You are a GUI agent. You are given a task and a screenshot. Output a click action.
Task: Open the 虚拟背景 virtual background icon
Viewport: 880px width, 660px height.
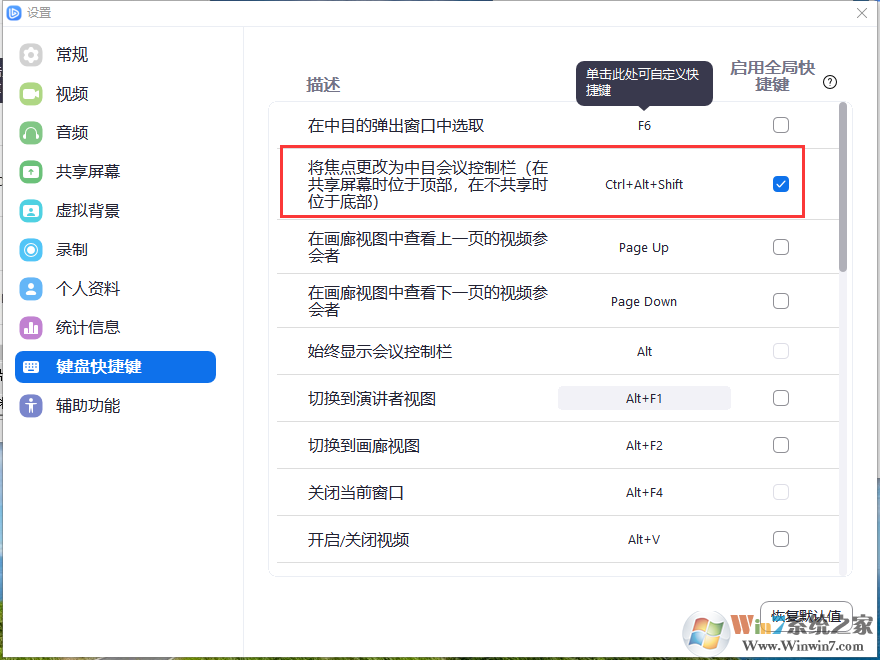tap(31, 211)
